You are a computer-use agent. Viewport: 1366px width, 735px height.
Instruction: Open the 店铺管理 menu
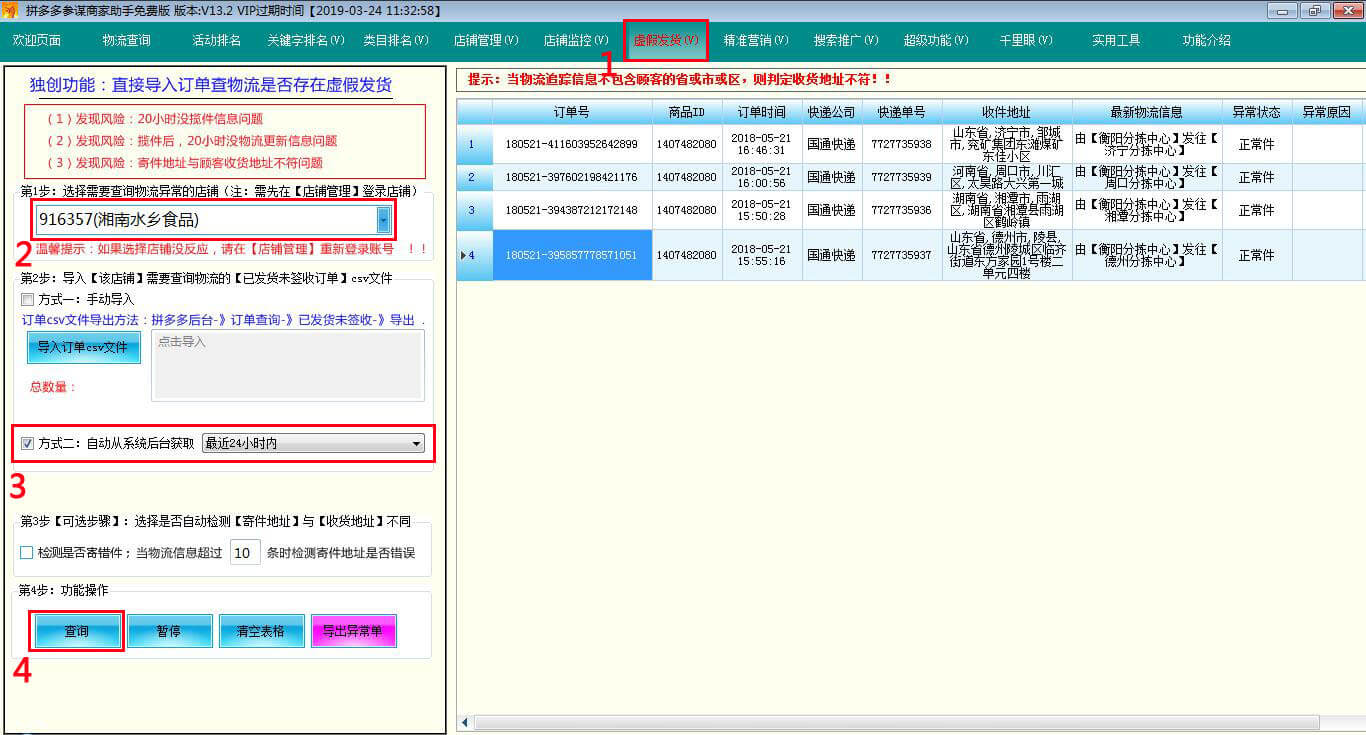tap(486, 41)
